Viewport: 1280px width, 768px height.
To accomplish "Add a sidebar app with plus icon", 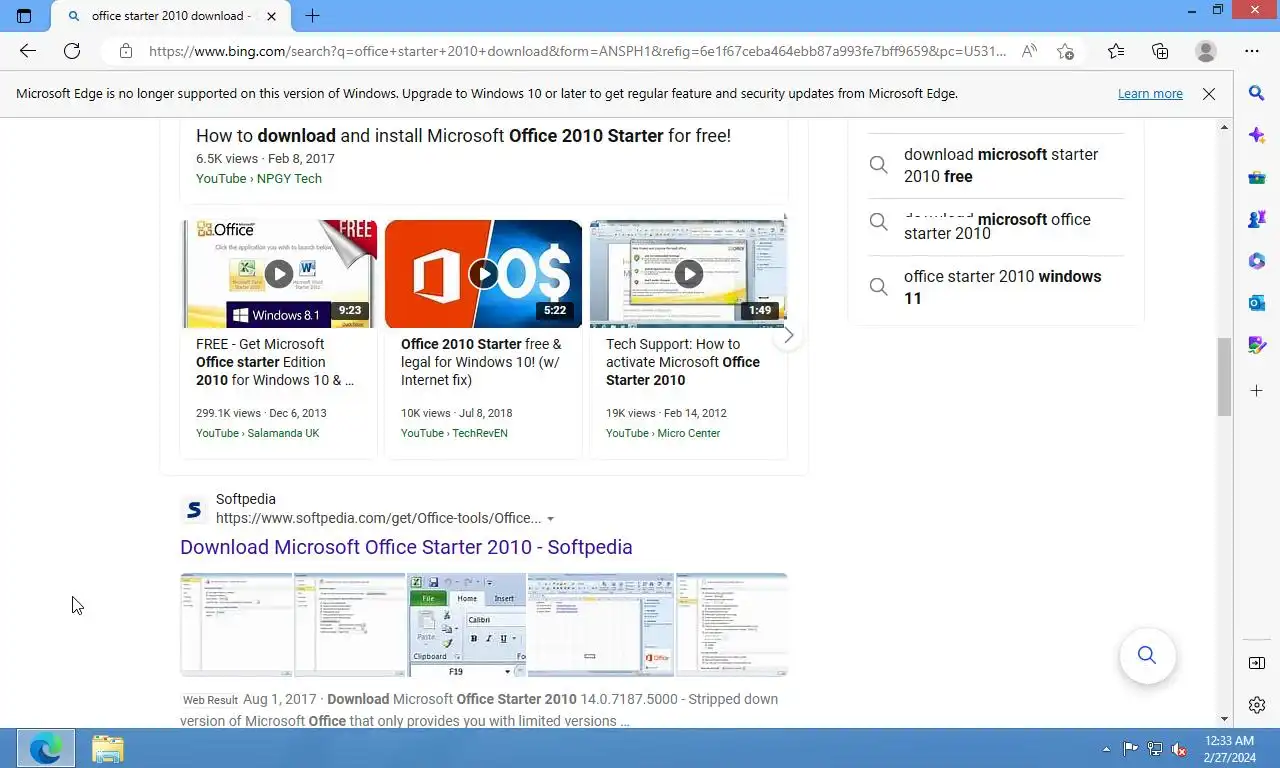I will coord(1257,390).
